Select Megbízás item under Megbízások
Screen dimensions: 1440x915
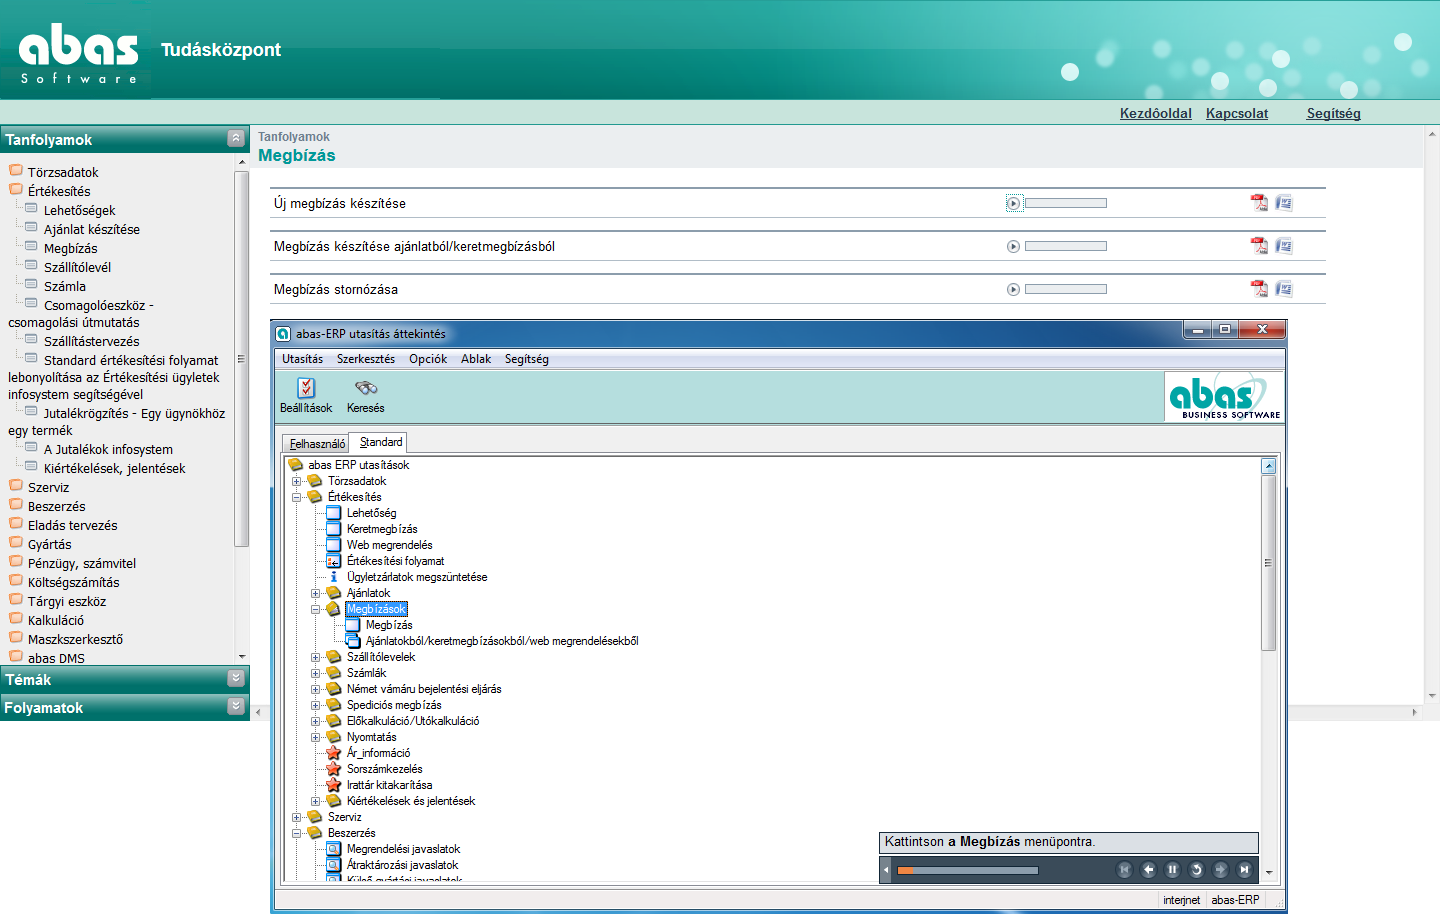(389, 625)
